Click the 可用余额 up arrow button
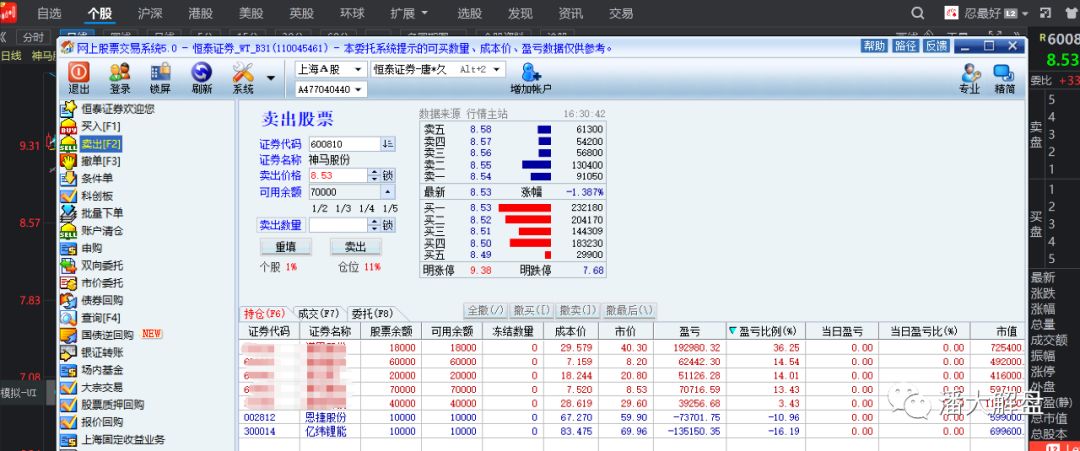The width and height of the screenshot is (1080, 451). 388,192
